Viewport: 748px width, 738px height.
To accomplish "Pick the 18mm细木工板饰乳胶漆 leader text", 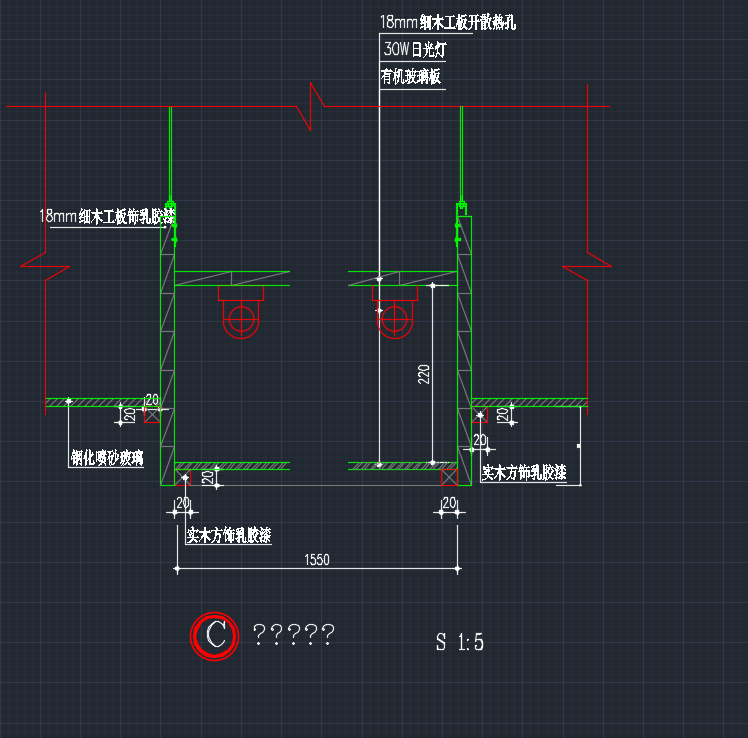I will (x=107, y=216).
